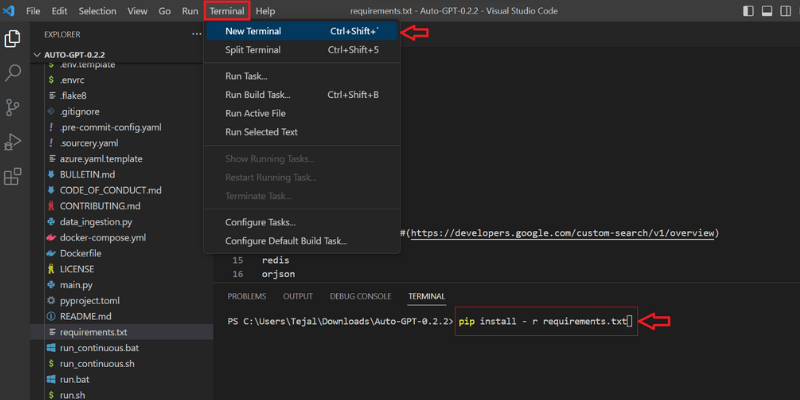Open the Go menu
Viewport: 800px width, 400px height.
point(164,11)
